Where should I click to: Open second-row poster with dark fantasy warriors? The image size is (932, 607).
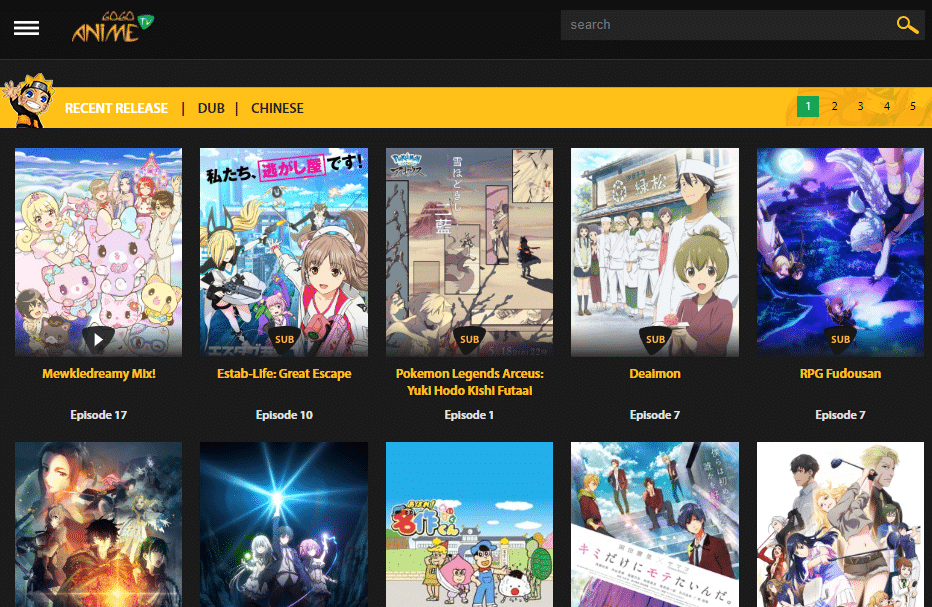[99, 524]
